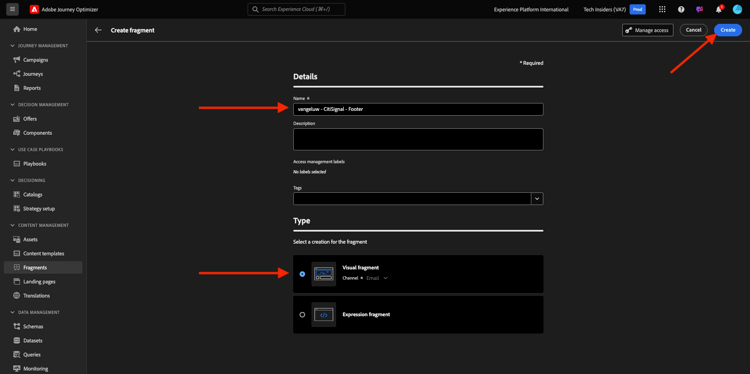
Task: Collapse the Decision Management section
Action: [12, 105]
